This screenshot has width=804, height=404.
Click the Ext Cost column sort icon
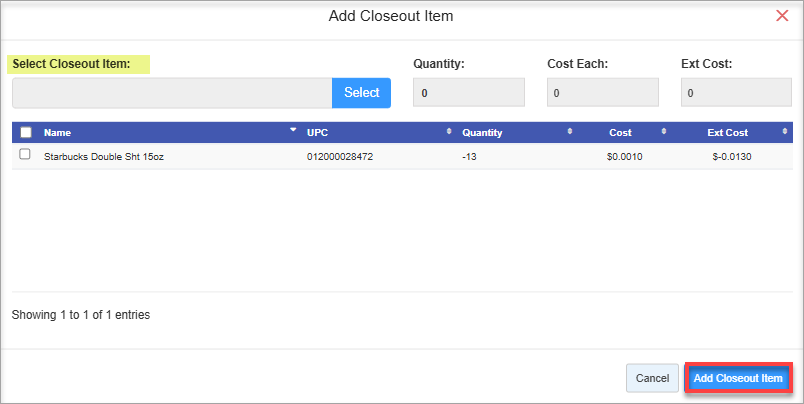pyautogui.click(x=785, y=132)
